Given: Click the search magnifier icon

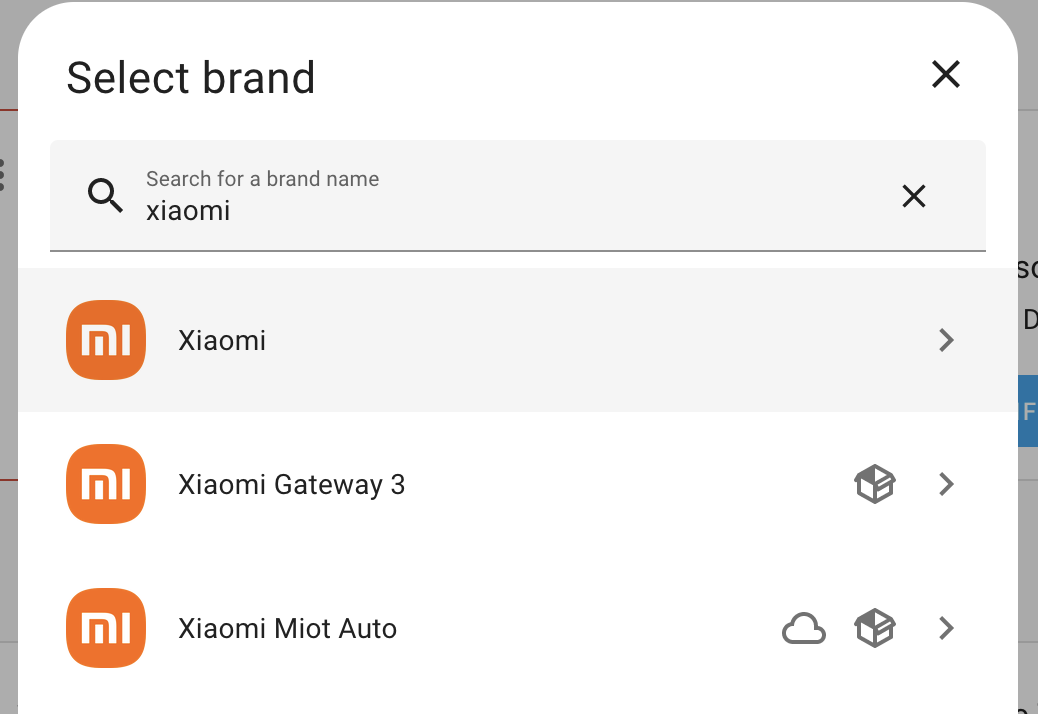Looking at the screenshot, I should (x=105, y=196).
